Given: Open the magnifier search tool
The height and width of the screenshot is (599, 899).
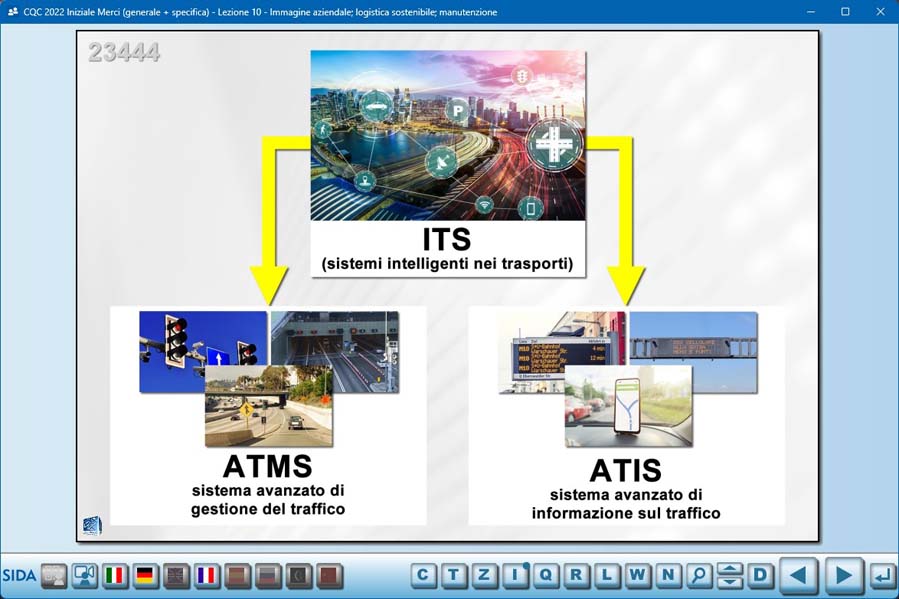Looking at the screenshot, I should 699,575.
